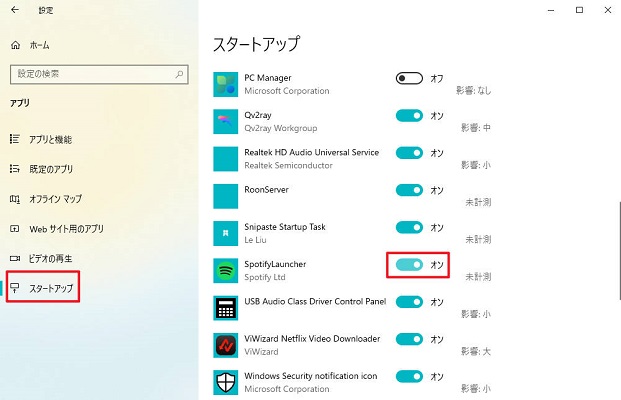The height and width of the screenshot is (400, 621).
Task: Click the スタートアップ page heading
Action: coord(257,44)
